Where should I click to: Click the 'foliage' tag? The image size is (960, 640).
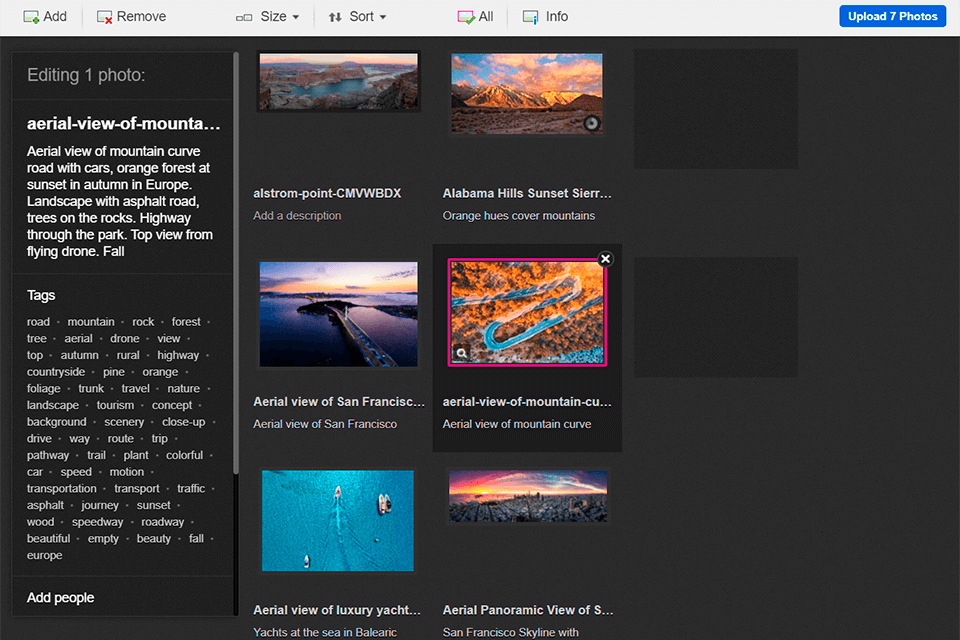click(43, 388)
